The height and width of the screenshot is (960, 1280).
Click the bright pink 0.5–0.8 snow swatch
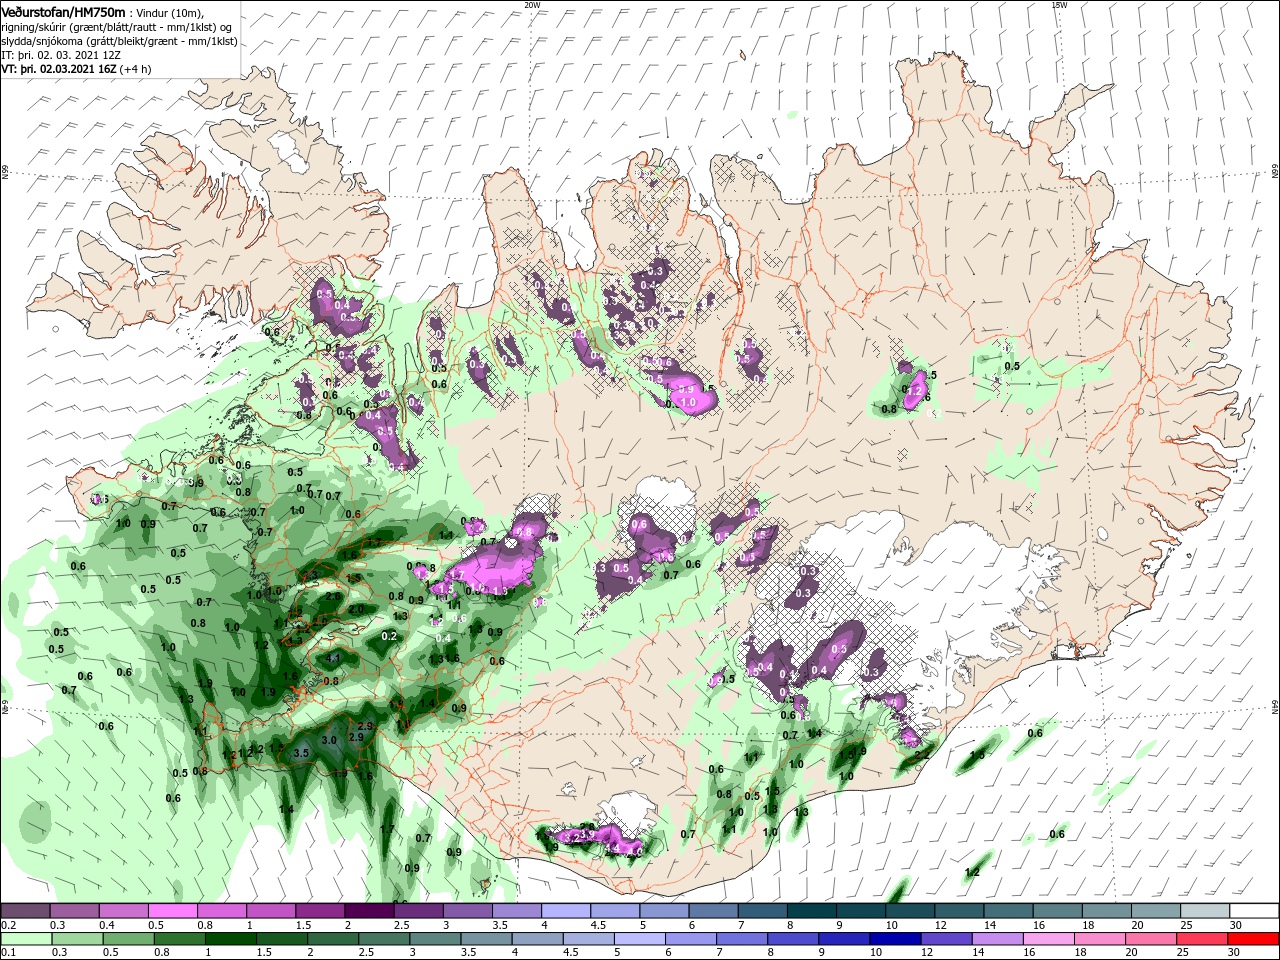(x=171, y=910)
